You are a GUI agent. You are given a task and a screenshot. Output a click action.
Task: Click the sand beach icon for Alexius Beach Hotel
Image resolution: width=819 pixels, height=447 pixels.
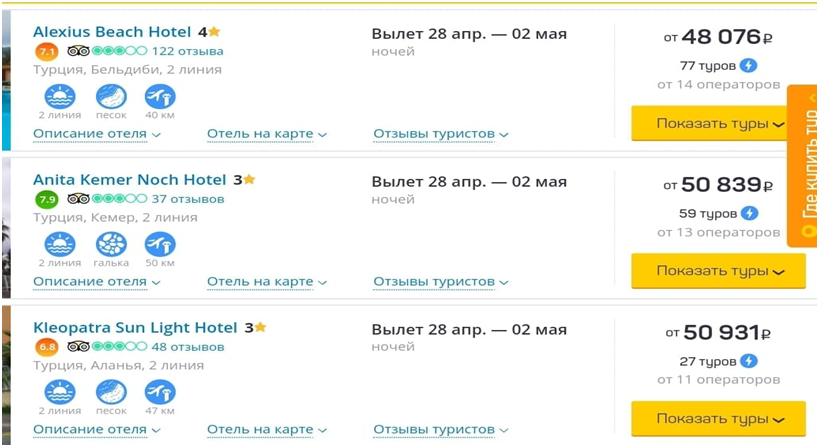coord(111,96)
